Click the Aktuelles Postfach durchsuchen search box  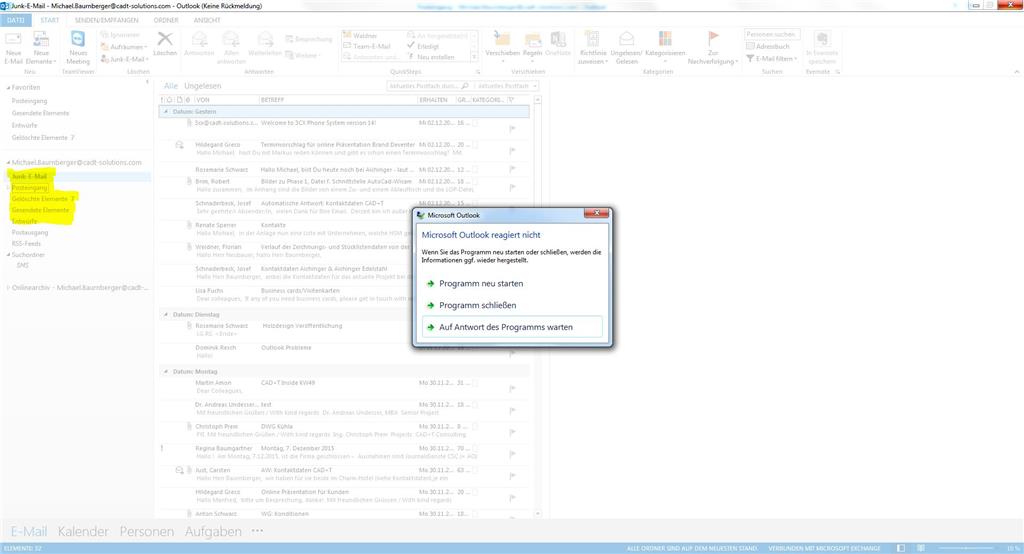[428, 86]
